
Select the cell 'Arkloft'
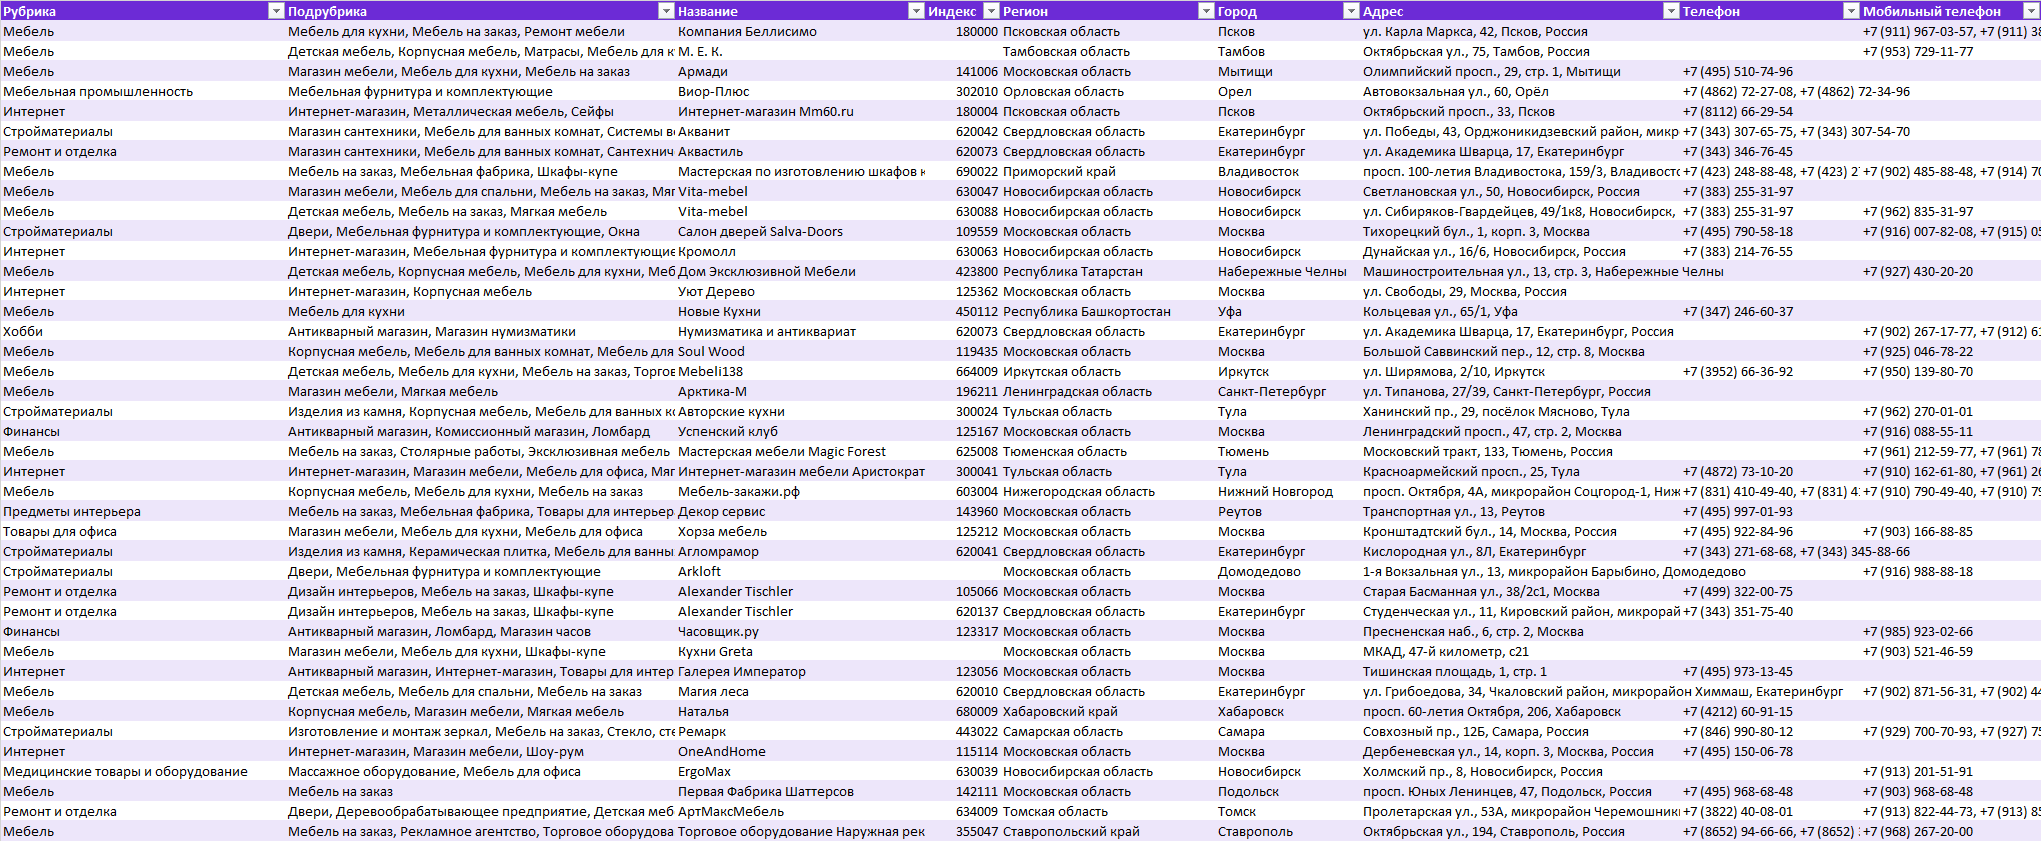pyautogui.click(x=800, y=571)
